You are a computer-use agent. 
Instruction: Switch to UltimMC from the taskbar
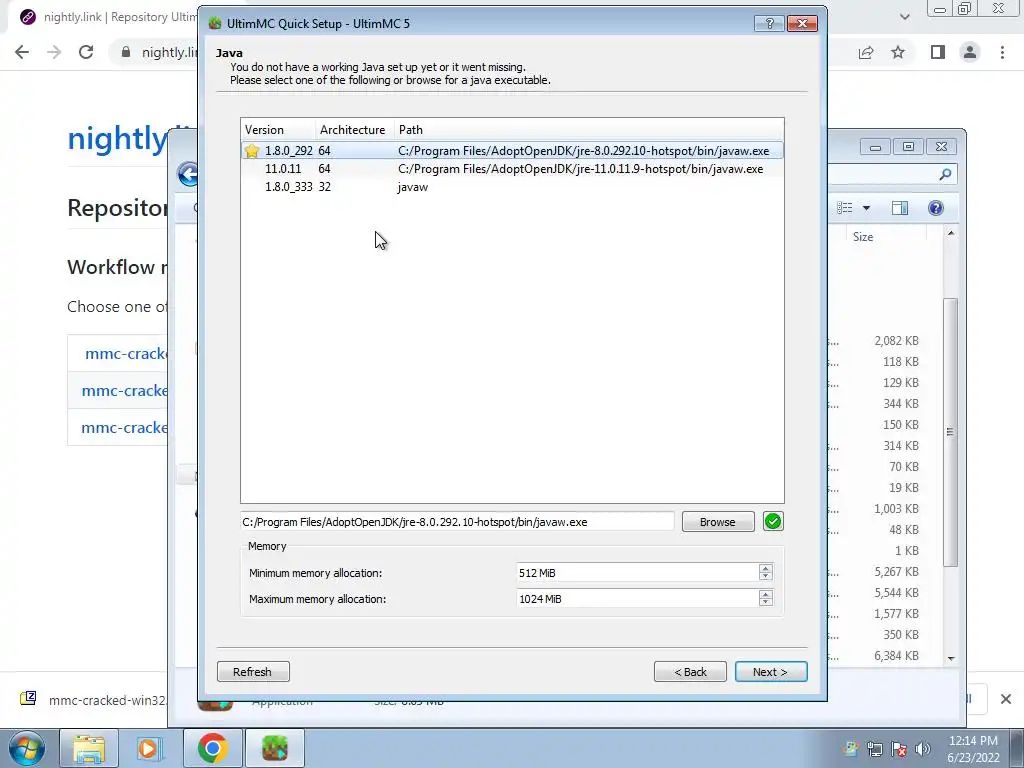tap(274, 748)
